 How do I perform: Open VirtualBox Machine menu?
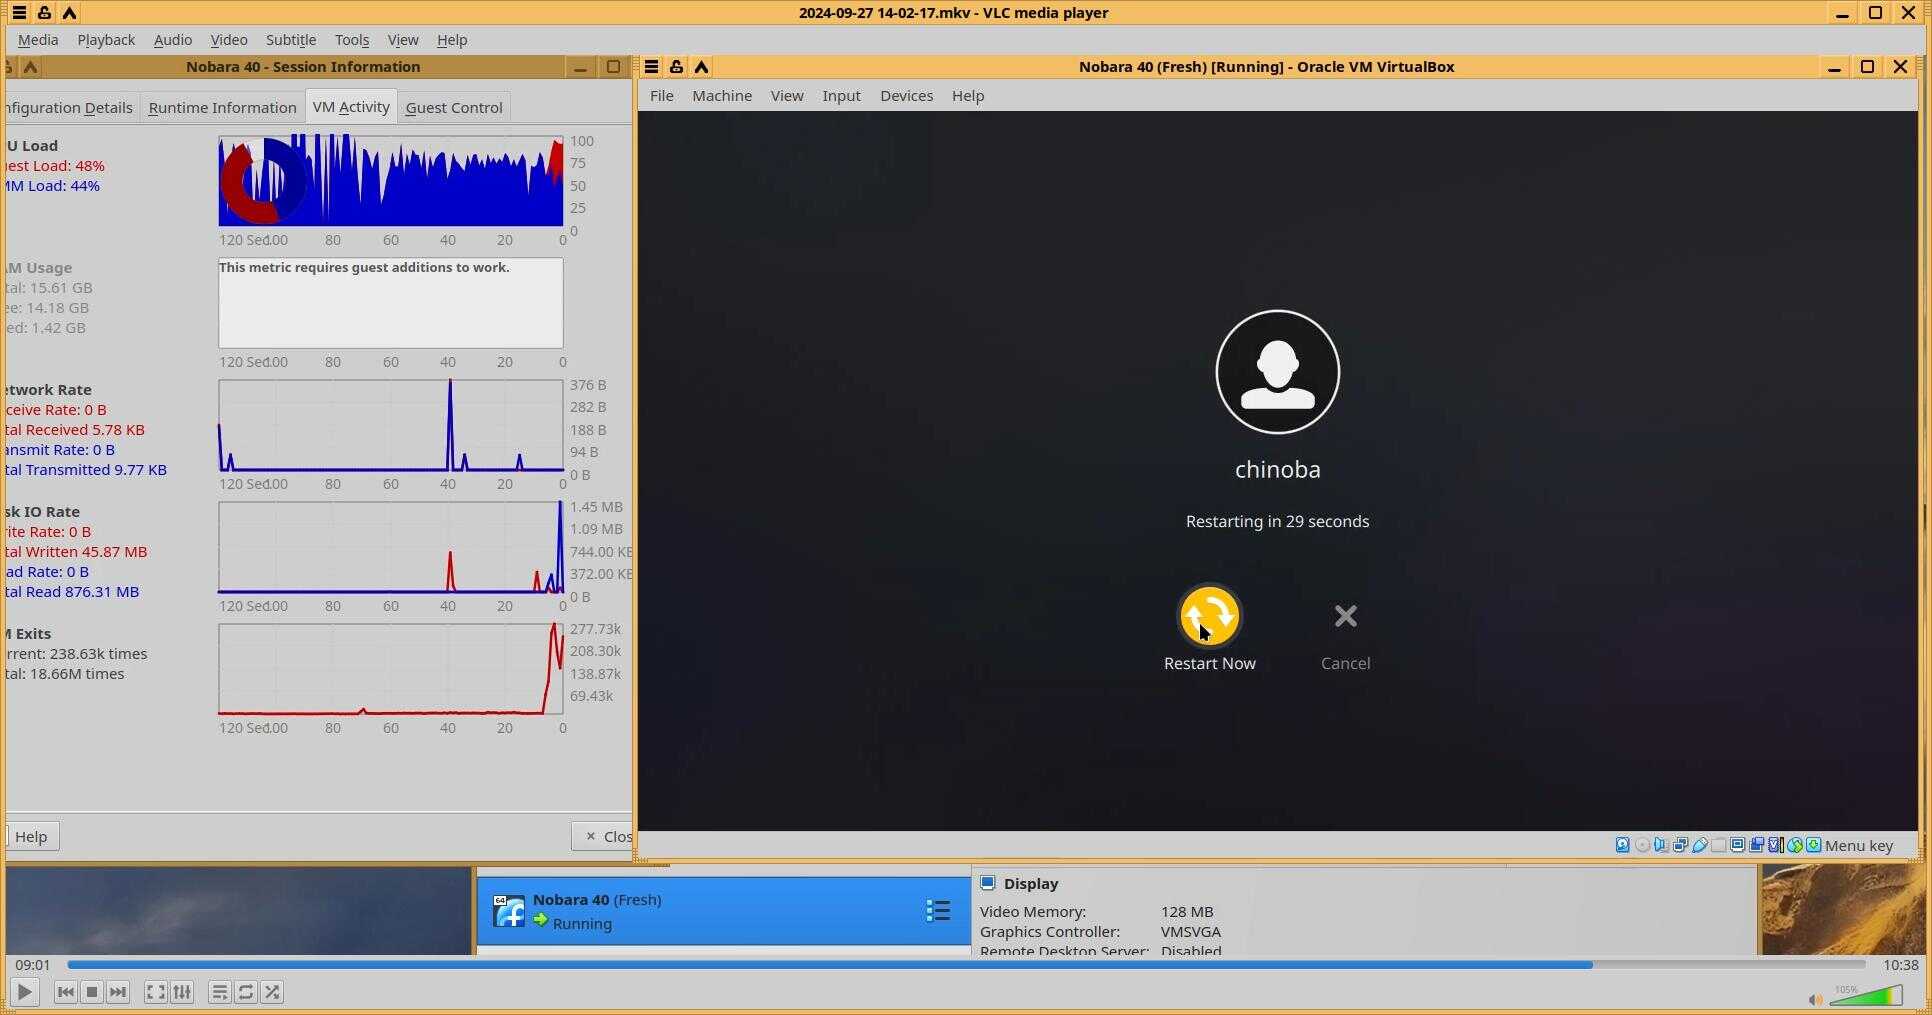(x=722, y=96)
